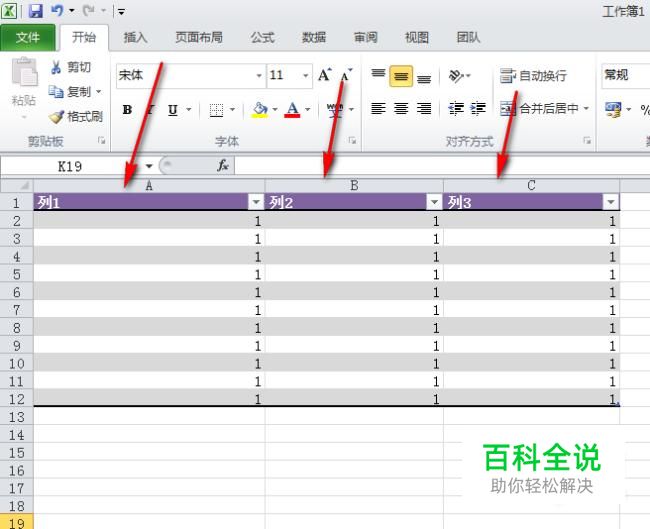Click the Borders icon
The width and height of the screenshot is (650, 529).
pos(216,110)
